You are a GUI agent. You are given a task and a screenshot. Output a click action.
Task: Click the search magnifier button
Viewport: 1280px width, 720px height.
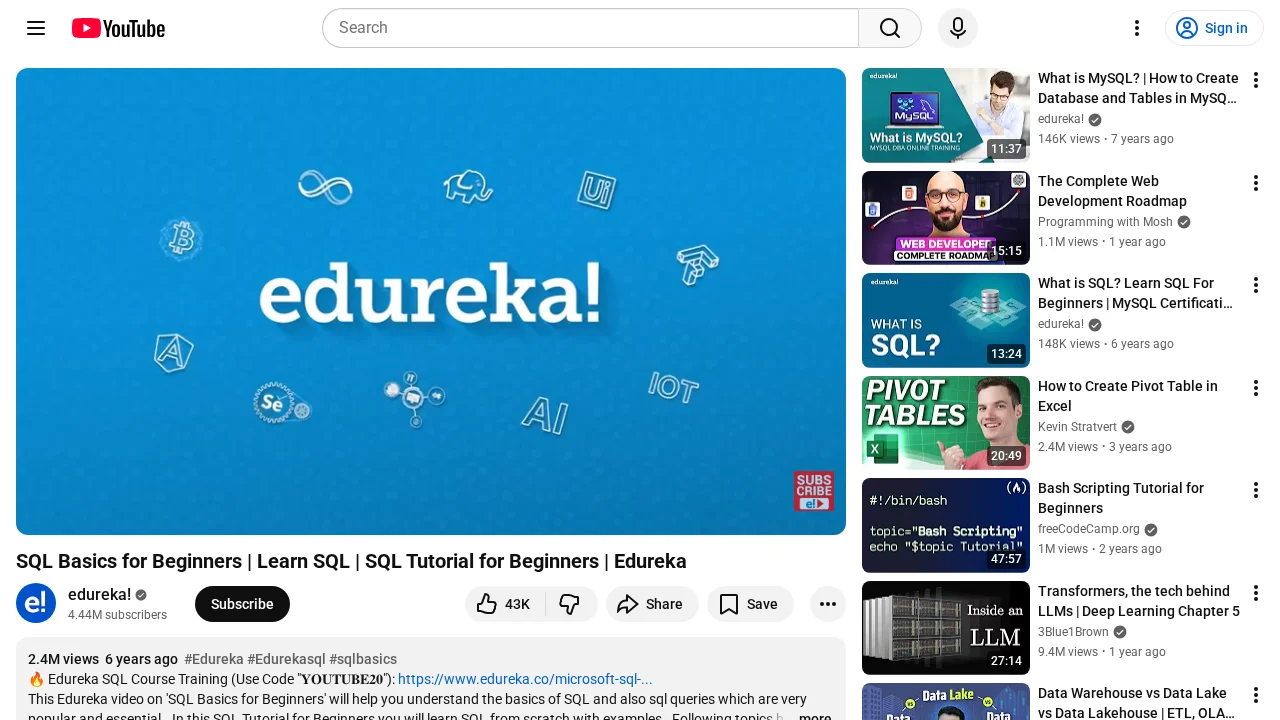[x=890, y=28]
